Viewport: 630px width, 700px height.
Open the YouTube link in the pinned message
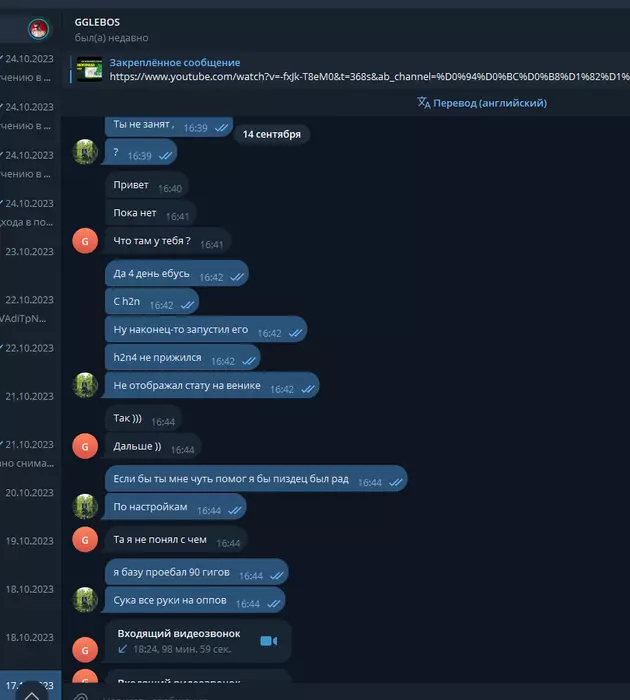click(369, 77)
